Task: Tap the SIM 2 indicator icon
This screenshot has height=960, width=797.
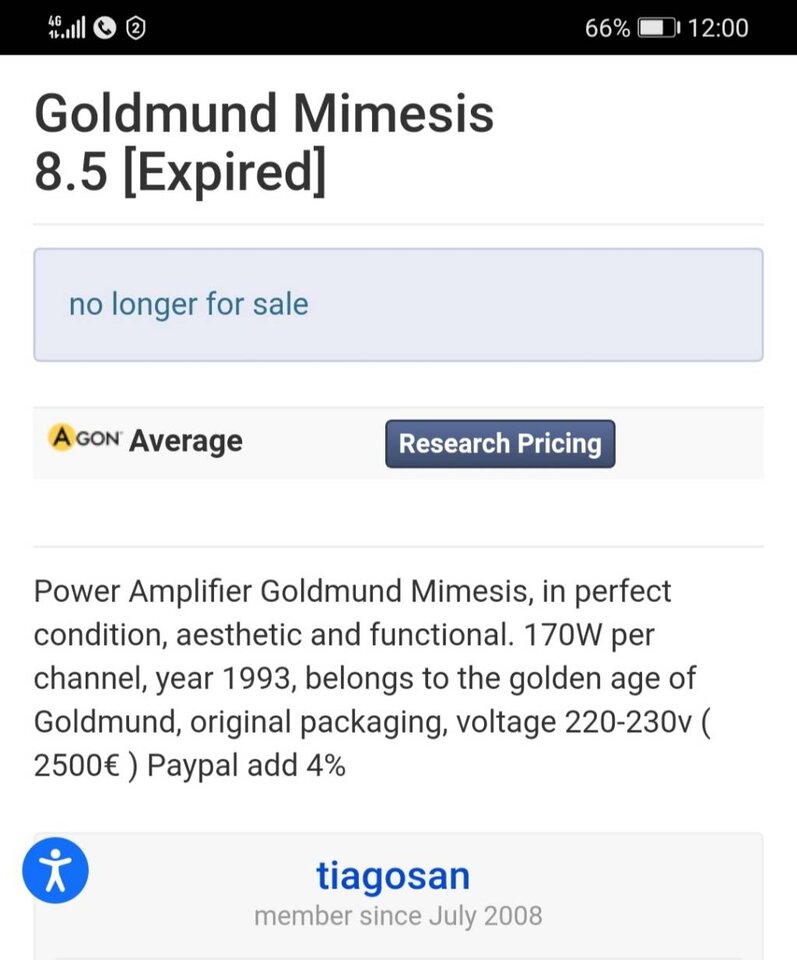Action: pyautogui.click(x=136, y=28)
